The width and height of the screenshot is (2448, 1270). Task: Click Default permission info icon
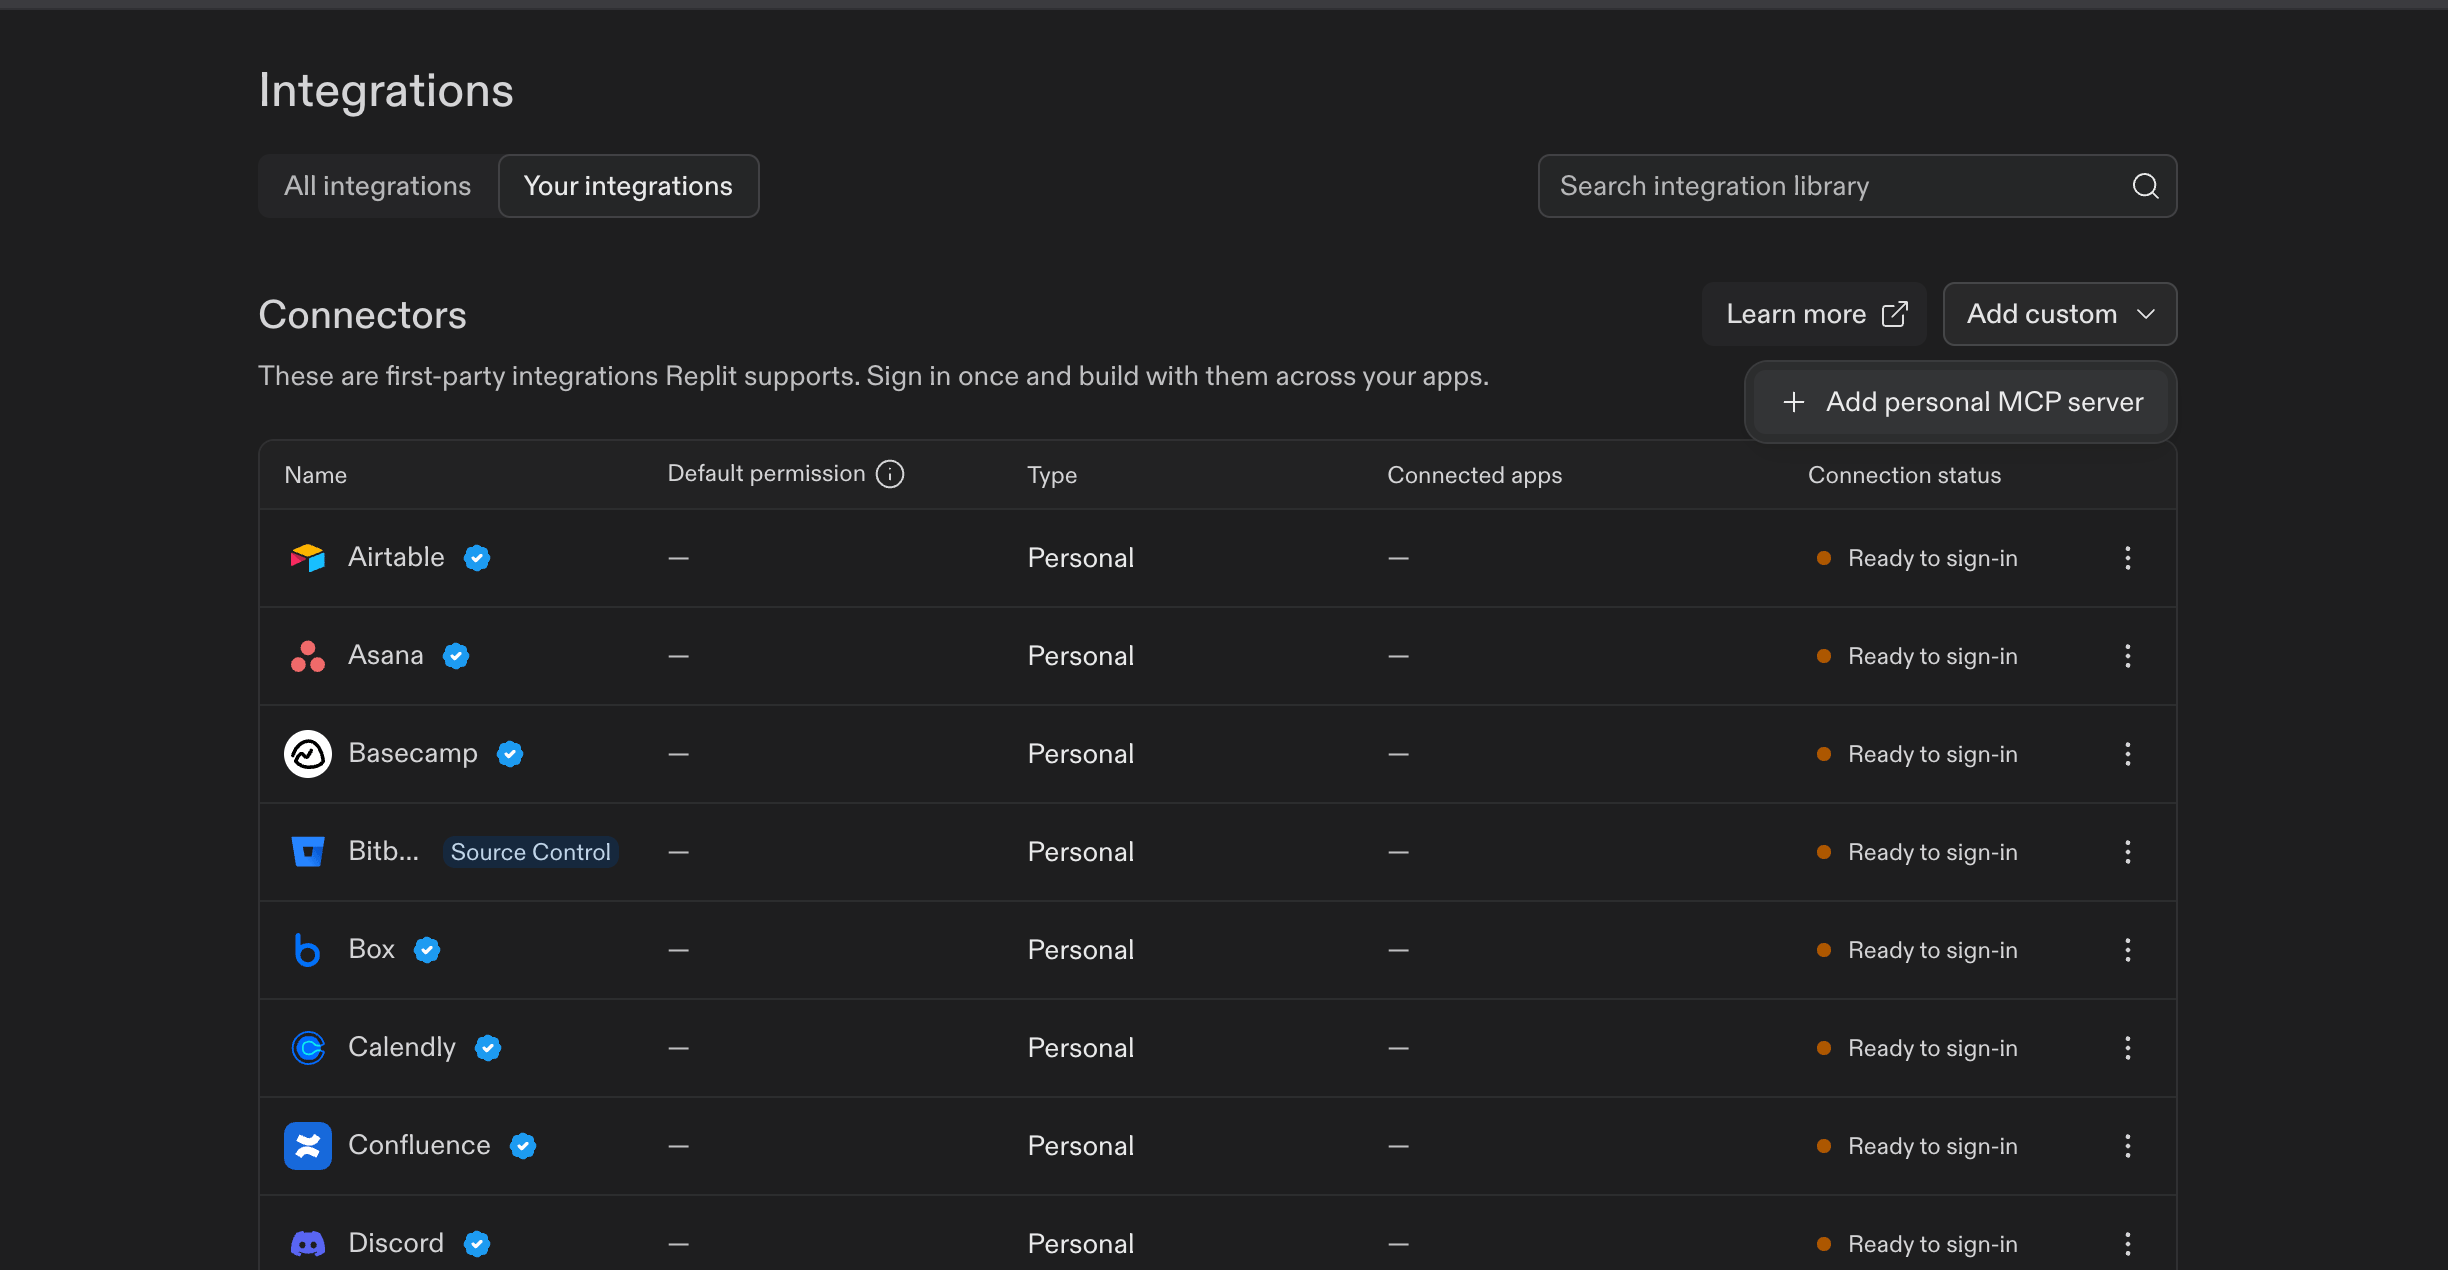(x=890, y=474)
